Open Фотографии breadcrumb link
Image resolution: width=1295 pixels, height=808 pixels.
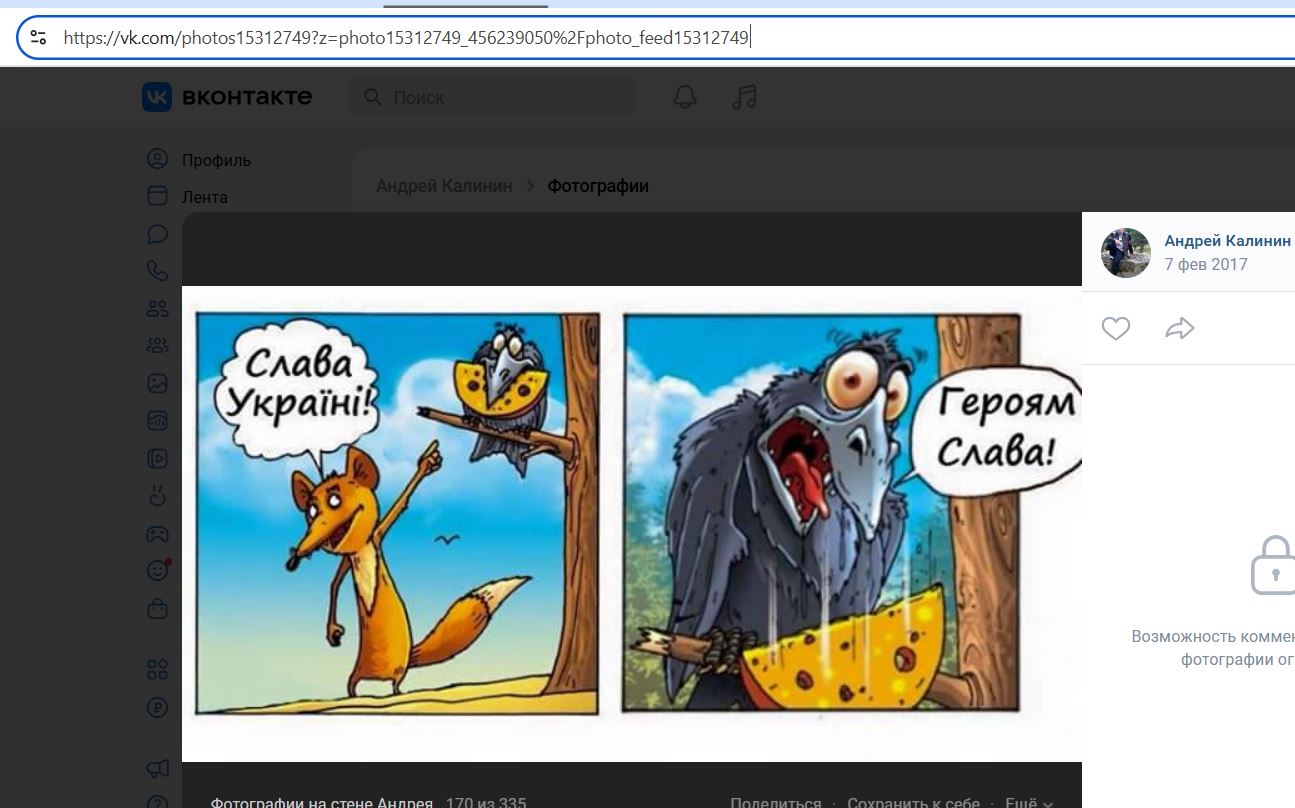(598, 186)
